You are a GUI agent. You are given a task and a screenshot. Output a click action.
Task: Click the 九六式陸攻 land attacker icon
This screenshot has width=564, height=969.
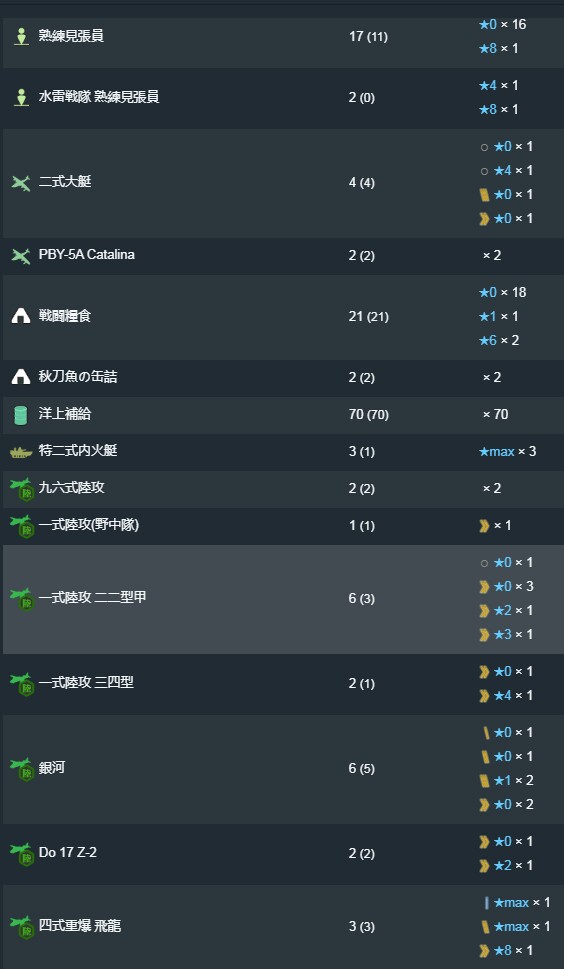tap(22, 489)
